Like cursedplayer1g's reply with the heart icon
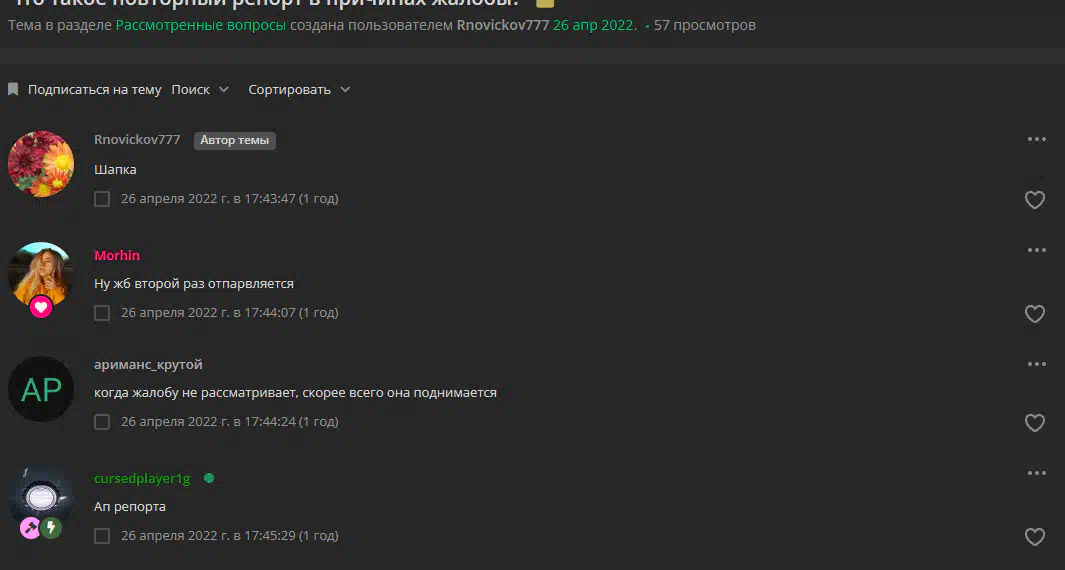The width and height of the screenshot is (1065, 570). [1034, 537]
